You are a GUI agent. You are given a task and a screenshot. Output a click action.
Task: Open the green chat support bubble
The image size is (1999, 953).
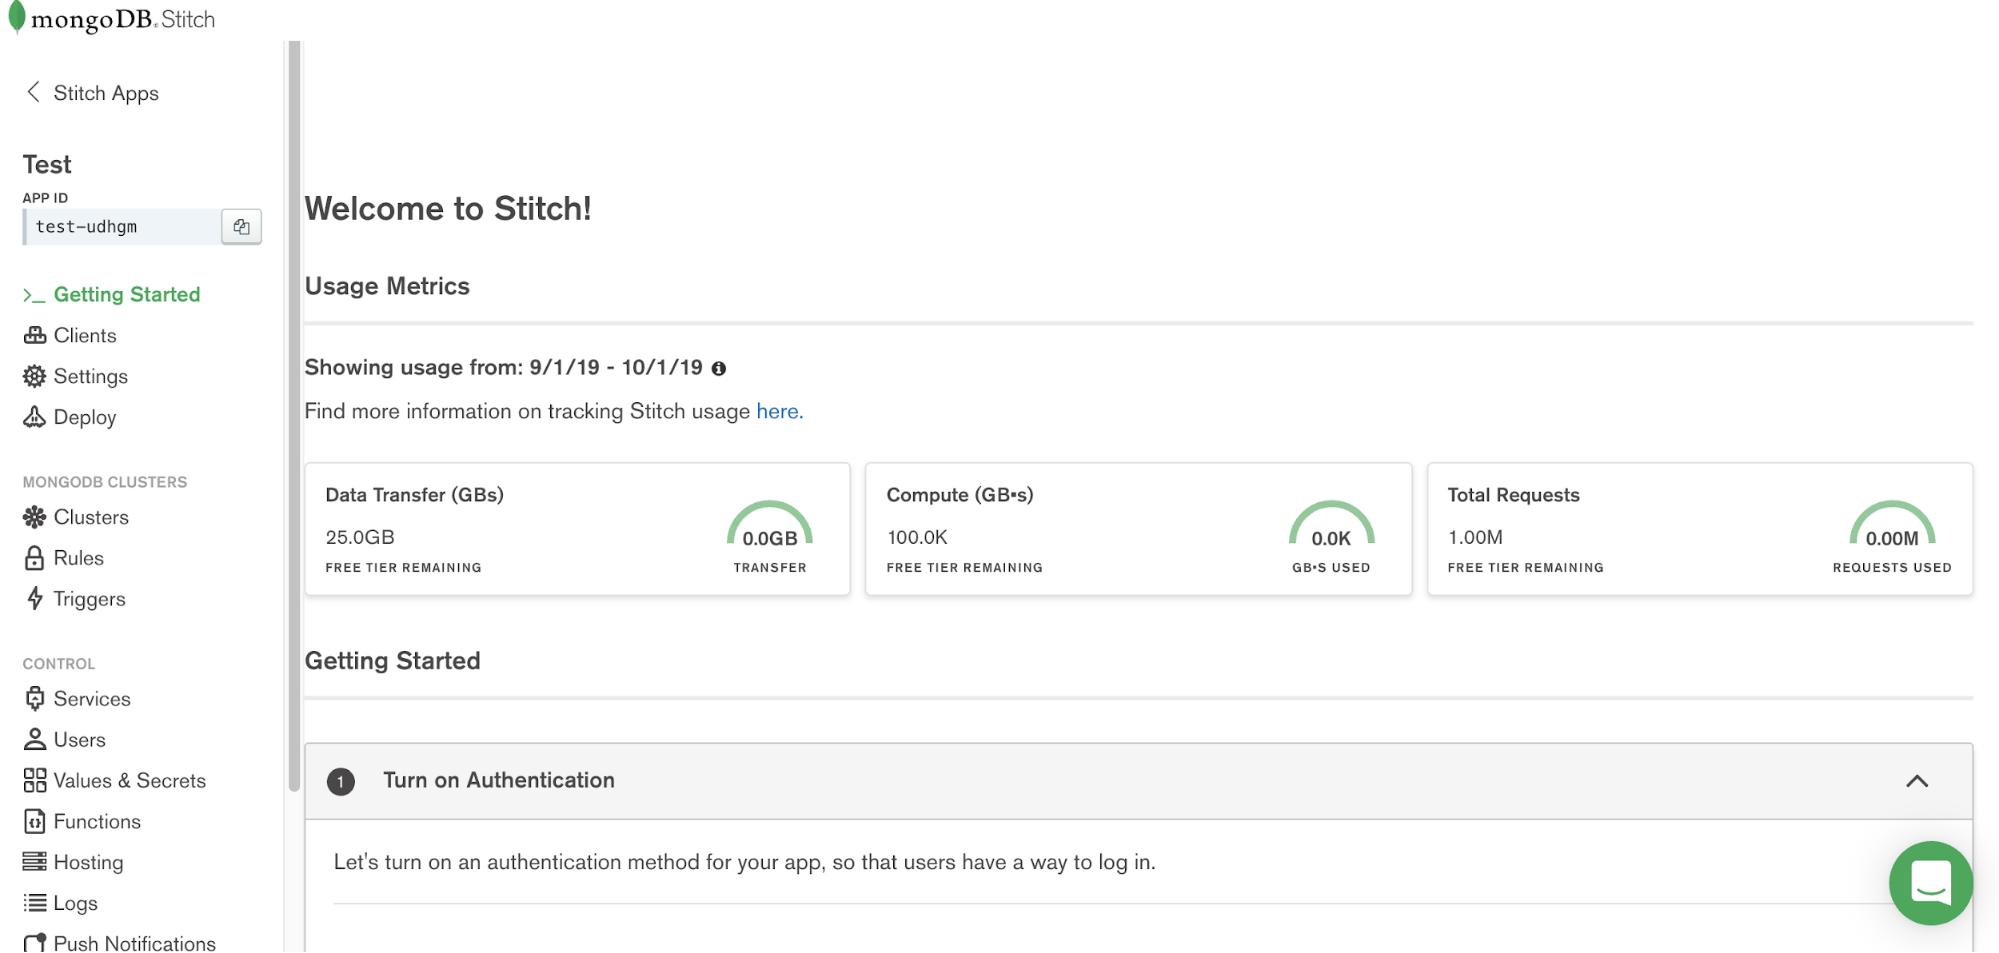coord(1930,883)
